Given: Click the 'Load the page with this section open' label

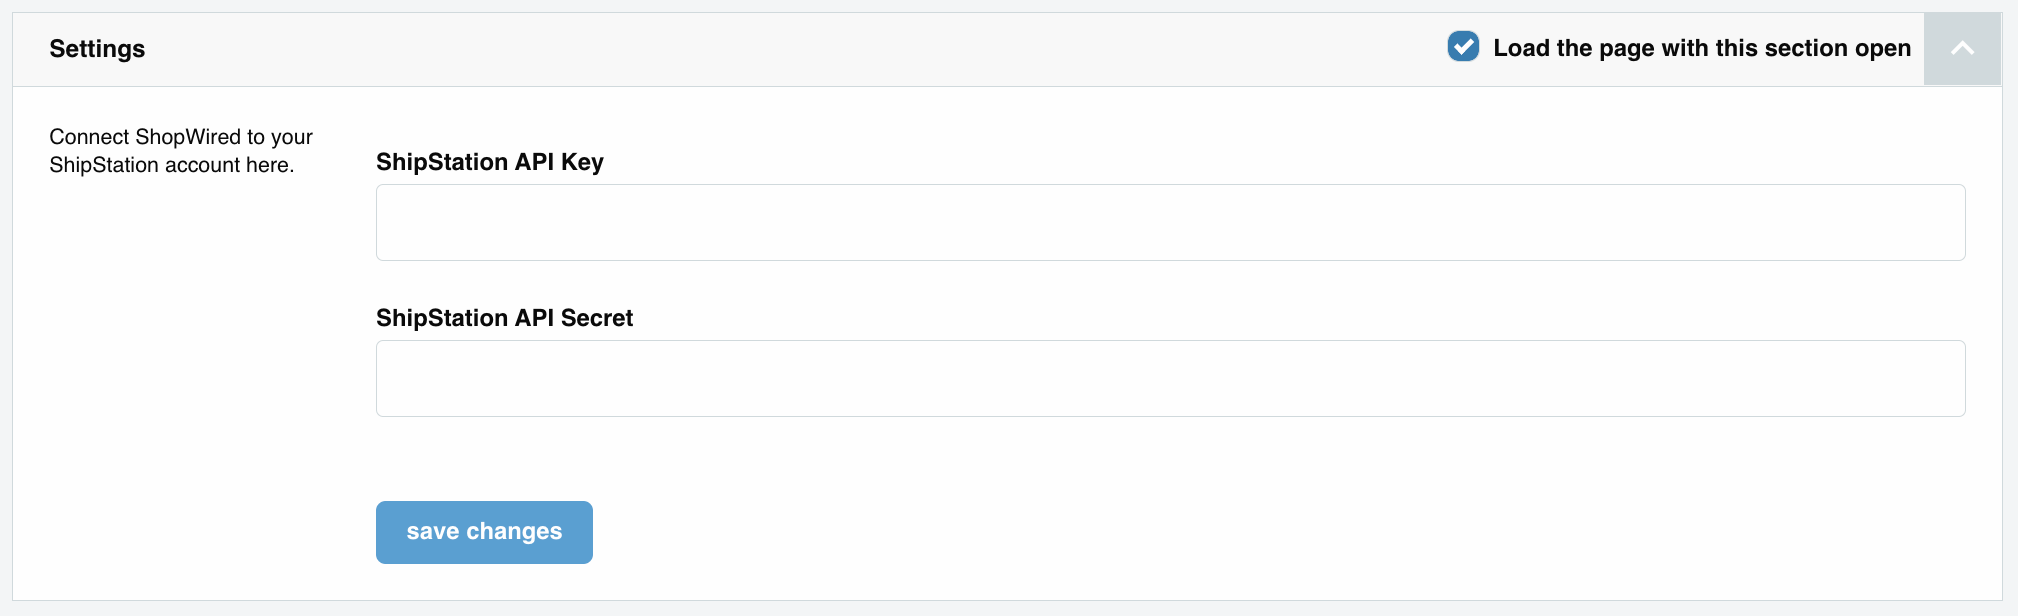Looking at the screenshot, I should pos(1701,48).
